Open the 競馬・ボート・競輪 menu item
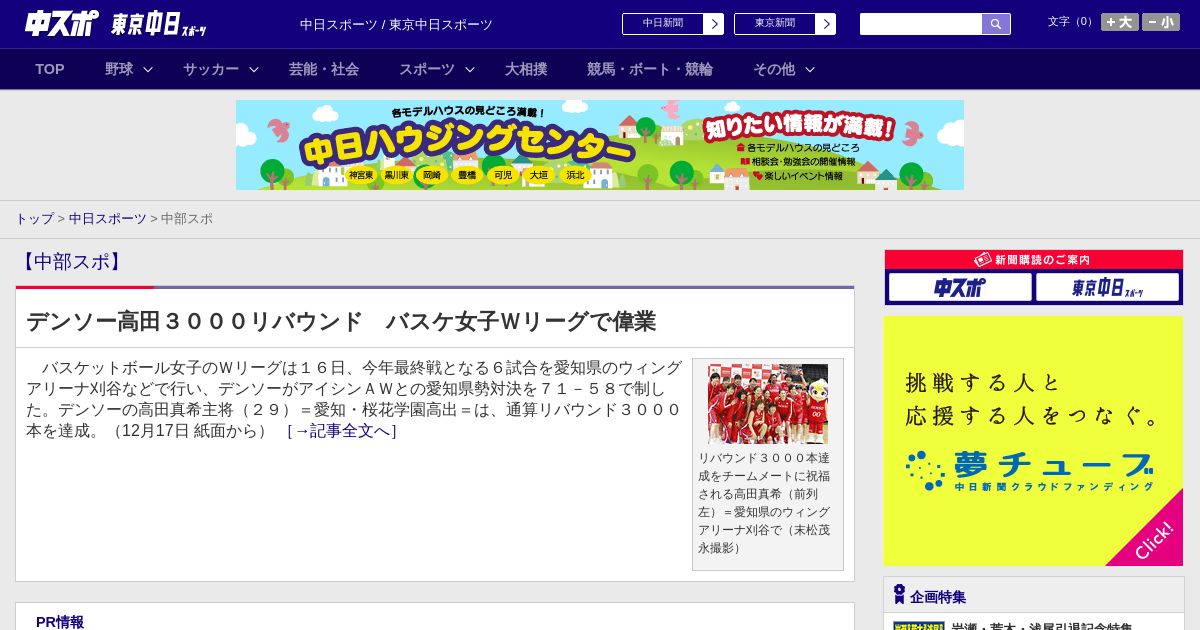 click(x=650, y=69)
